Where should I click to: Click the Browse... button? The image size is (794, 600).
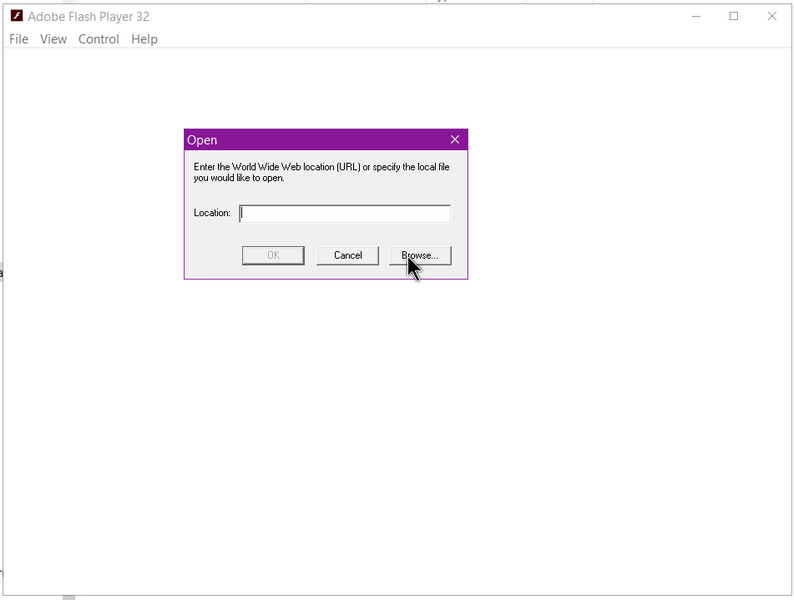coord(420,255)
